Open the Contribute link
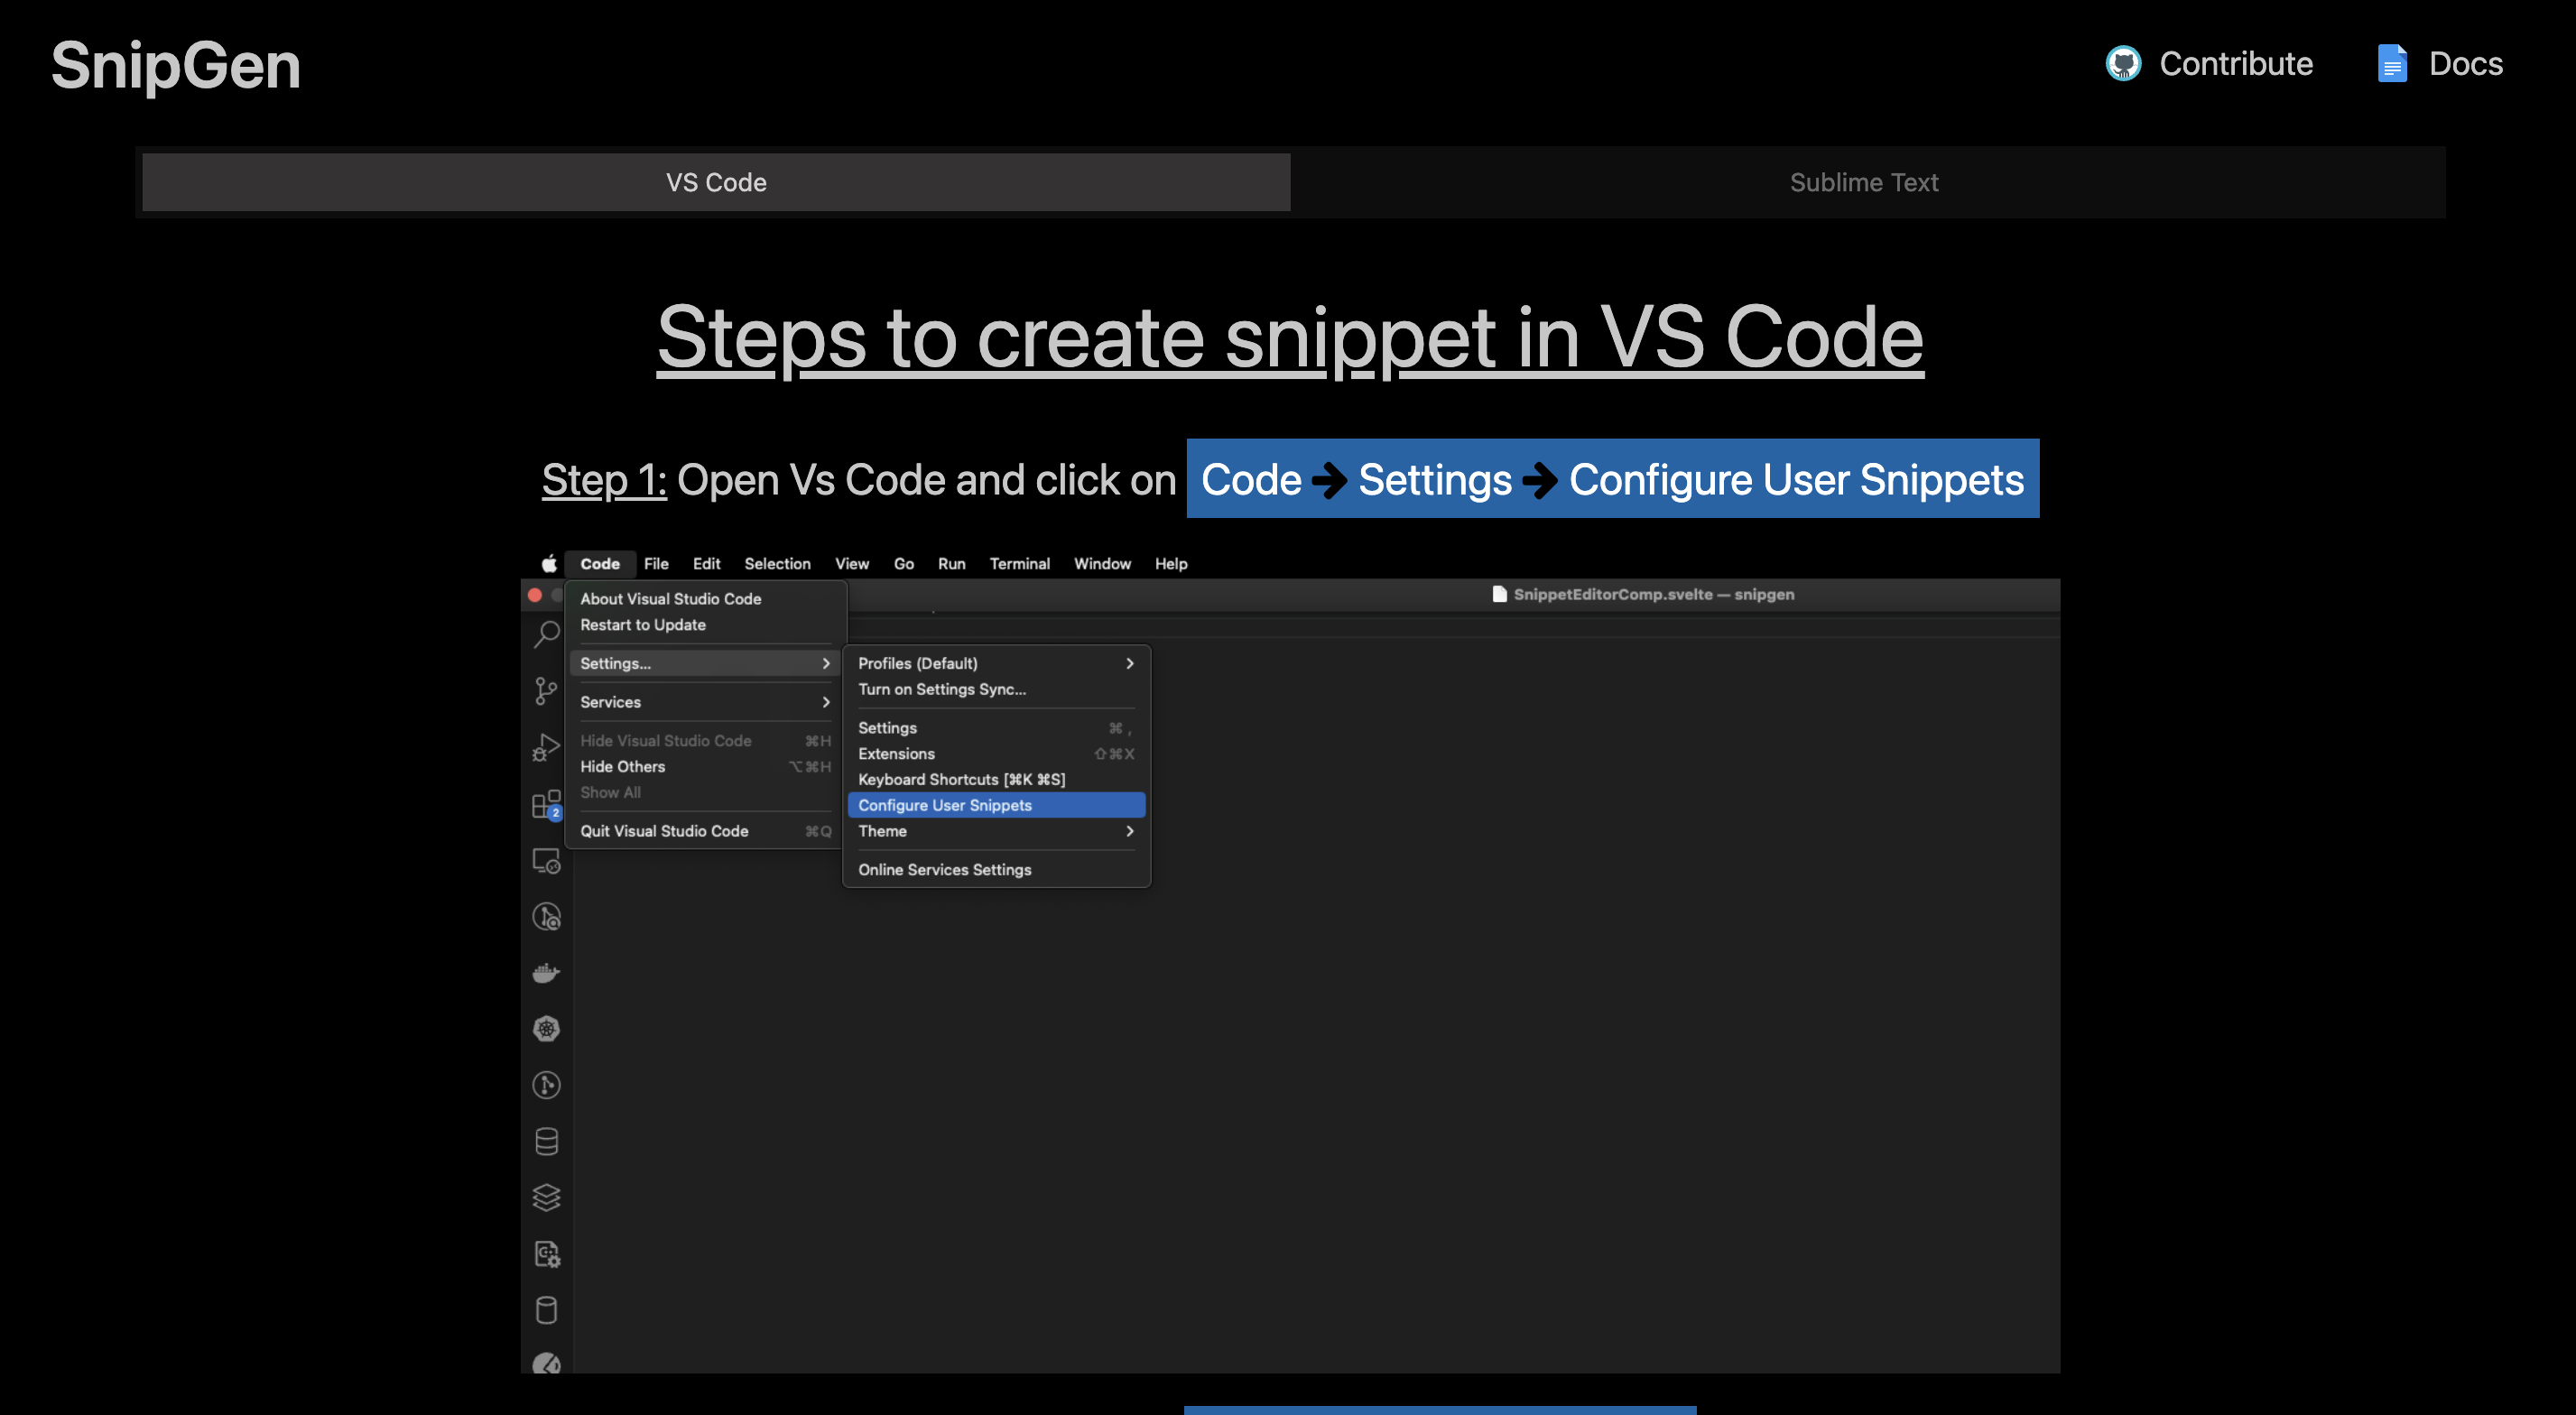 point(2209,64)
